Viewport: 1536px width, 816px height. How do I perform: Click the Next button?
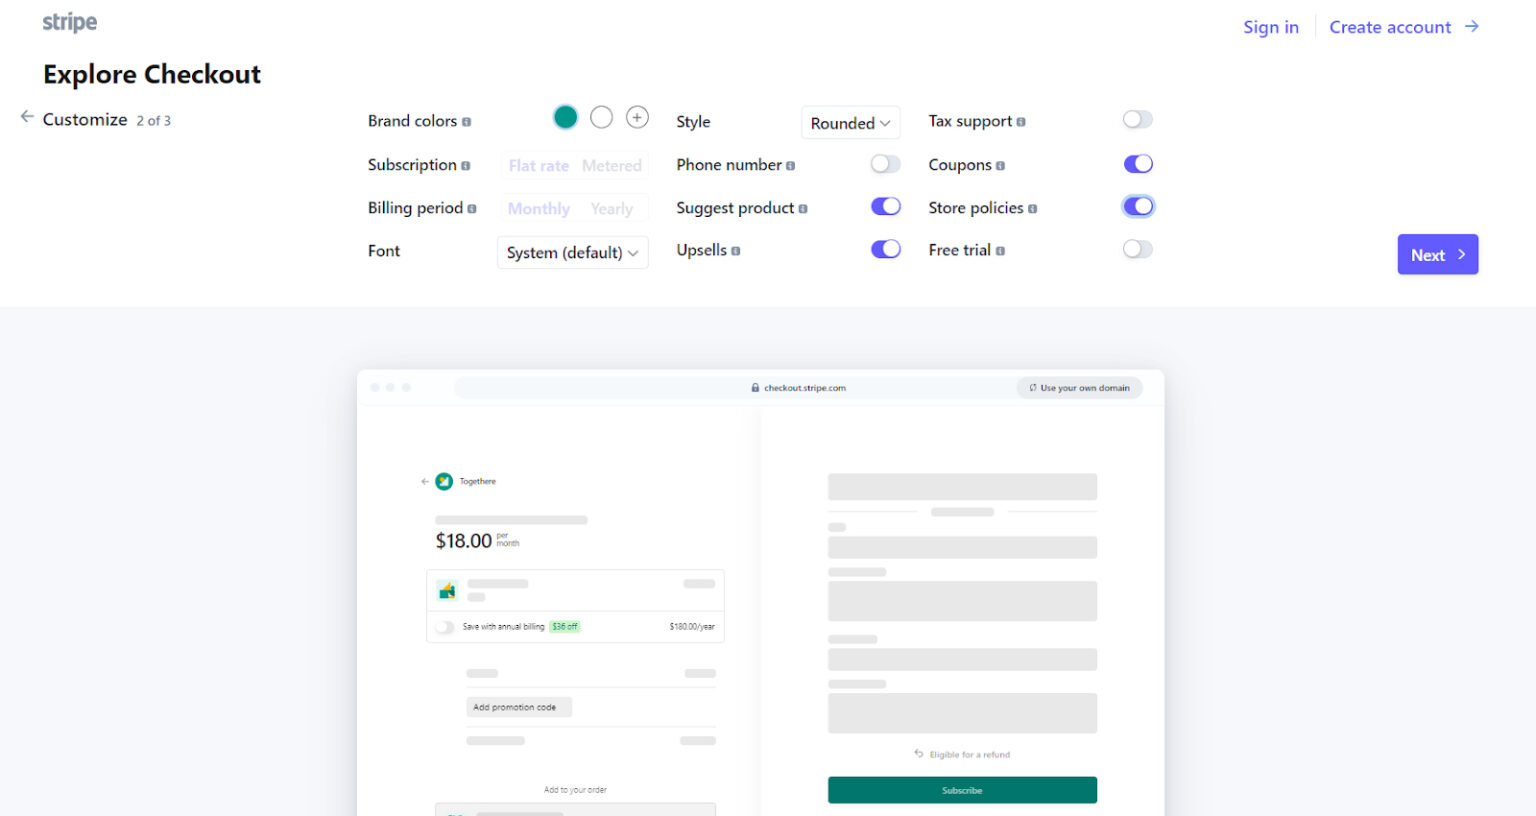1437,254
